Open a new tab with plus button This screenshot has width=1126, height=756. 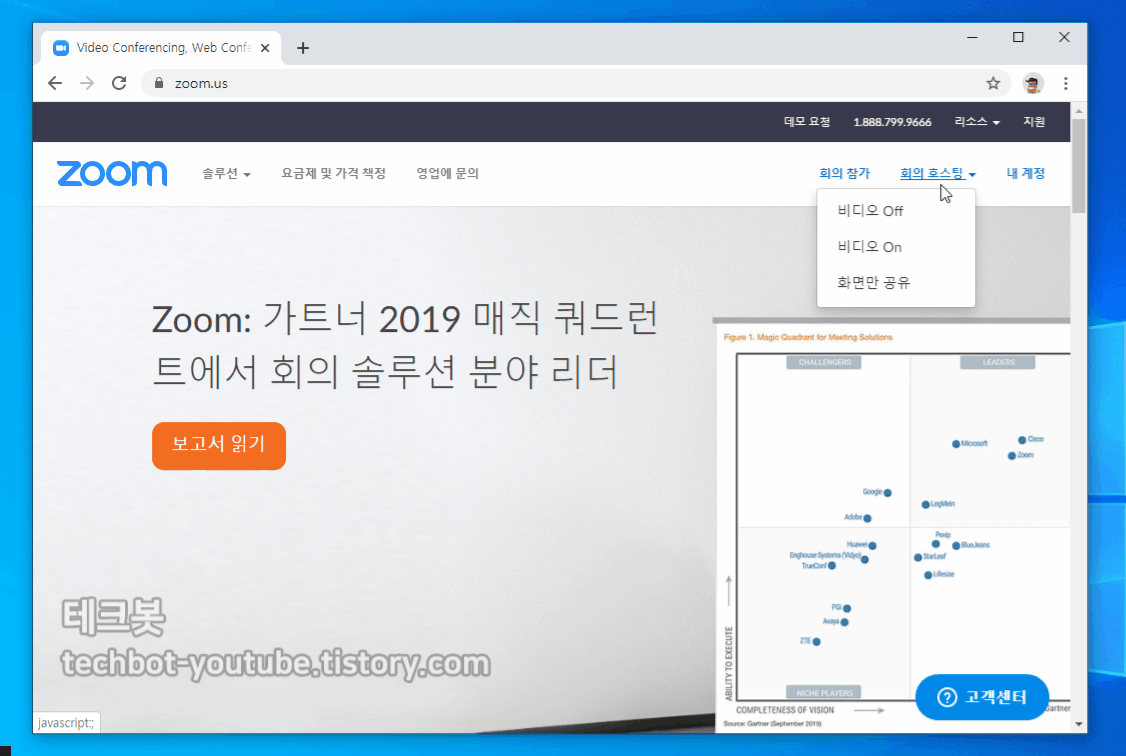[x=303, y=48]
